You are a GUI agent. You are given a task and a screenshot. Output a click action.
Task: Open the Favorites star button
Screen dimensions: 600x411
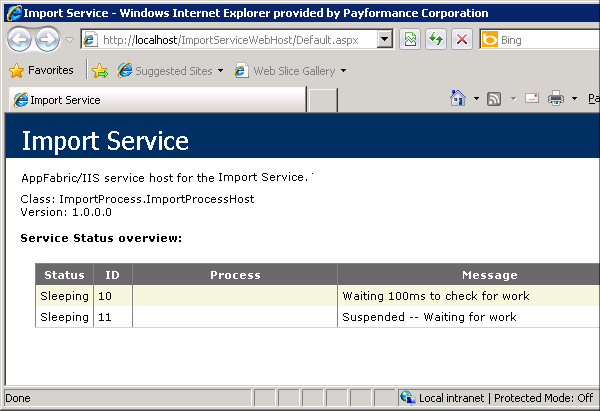[x=41, y=71]
